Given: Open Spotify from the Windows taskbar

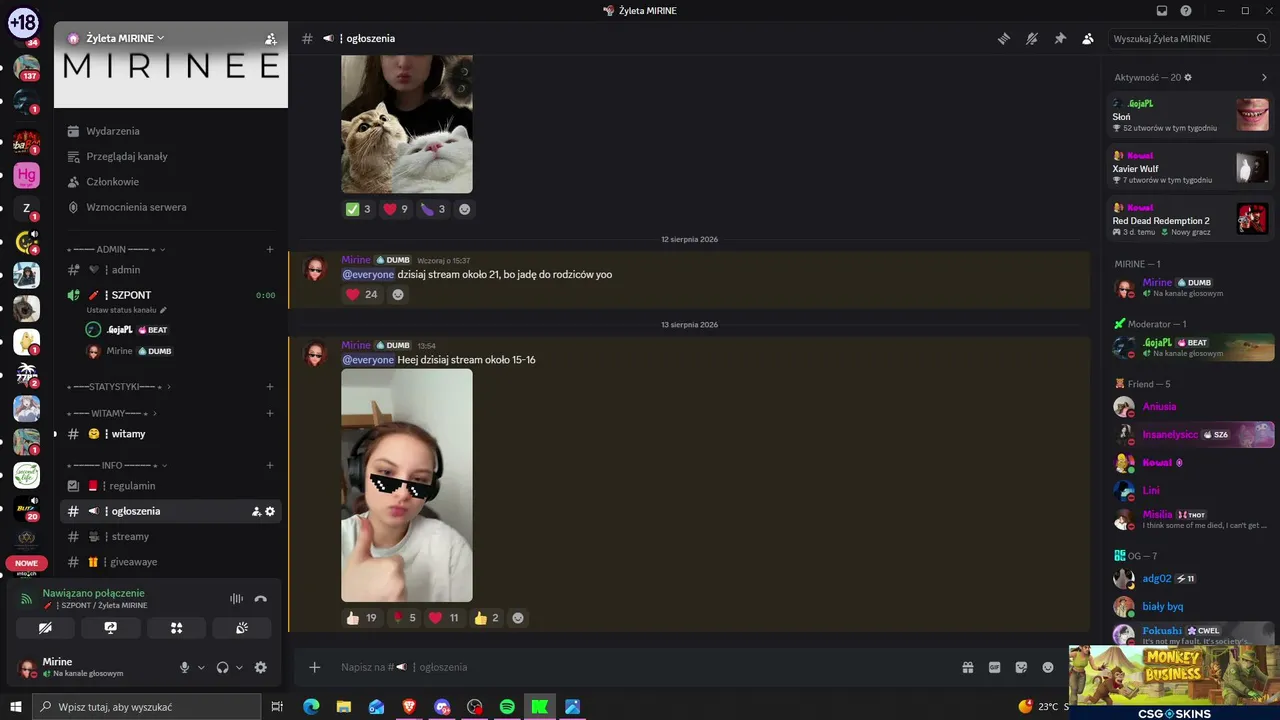Looking at the screenshot, I should (507, 707).
